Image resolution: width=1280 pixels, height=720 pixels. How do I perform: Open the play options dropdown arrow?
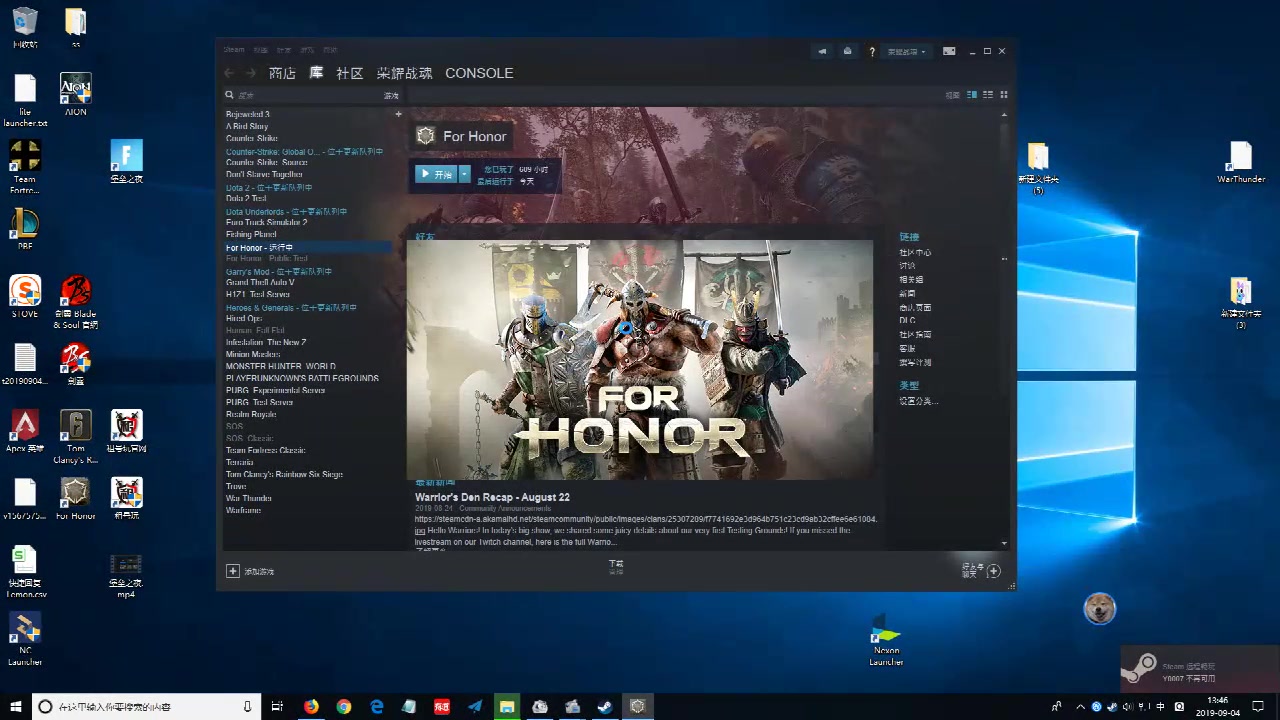coord(464,174)
